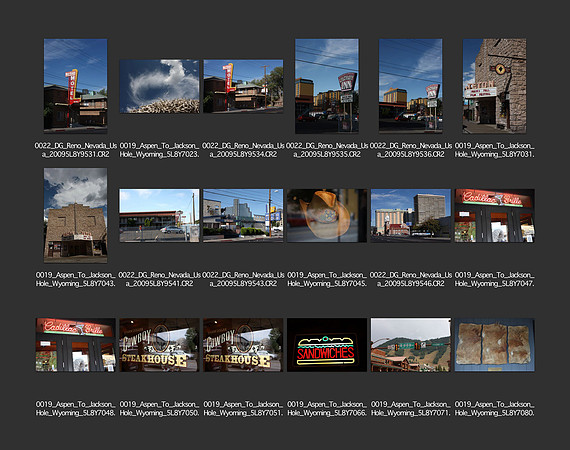Choose street with utility pole thumbnail SL8Y9543
The image size is (570, 450).
[243, 215]
